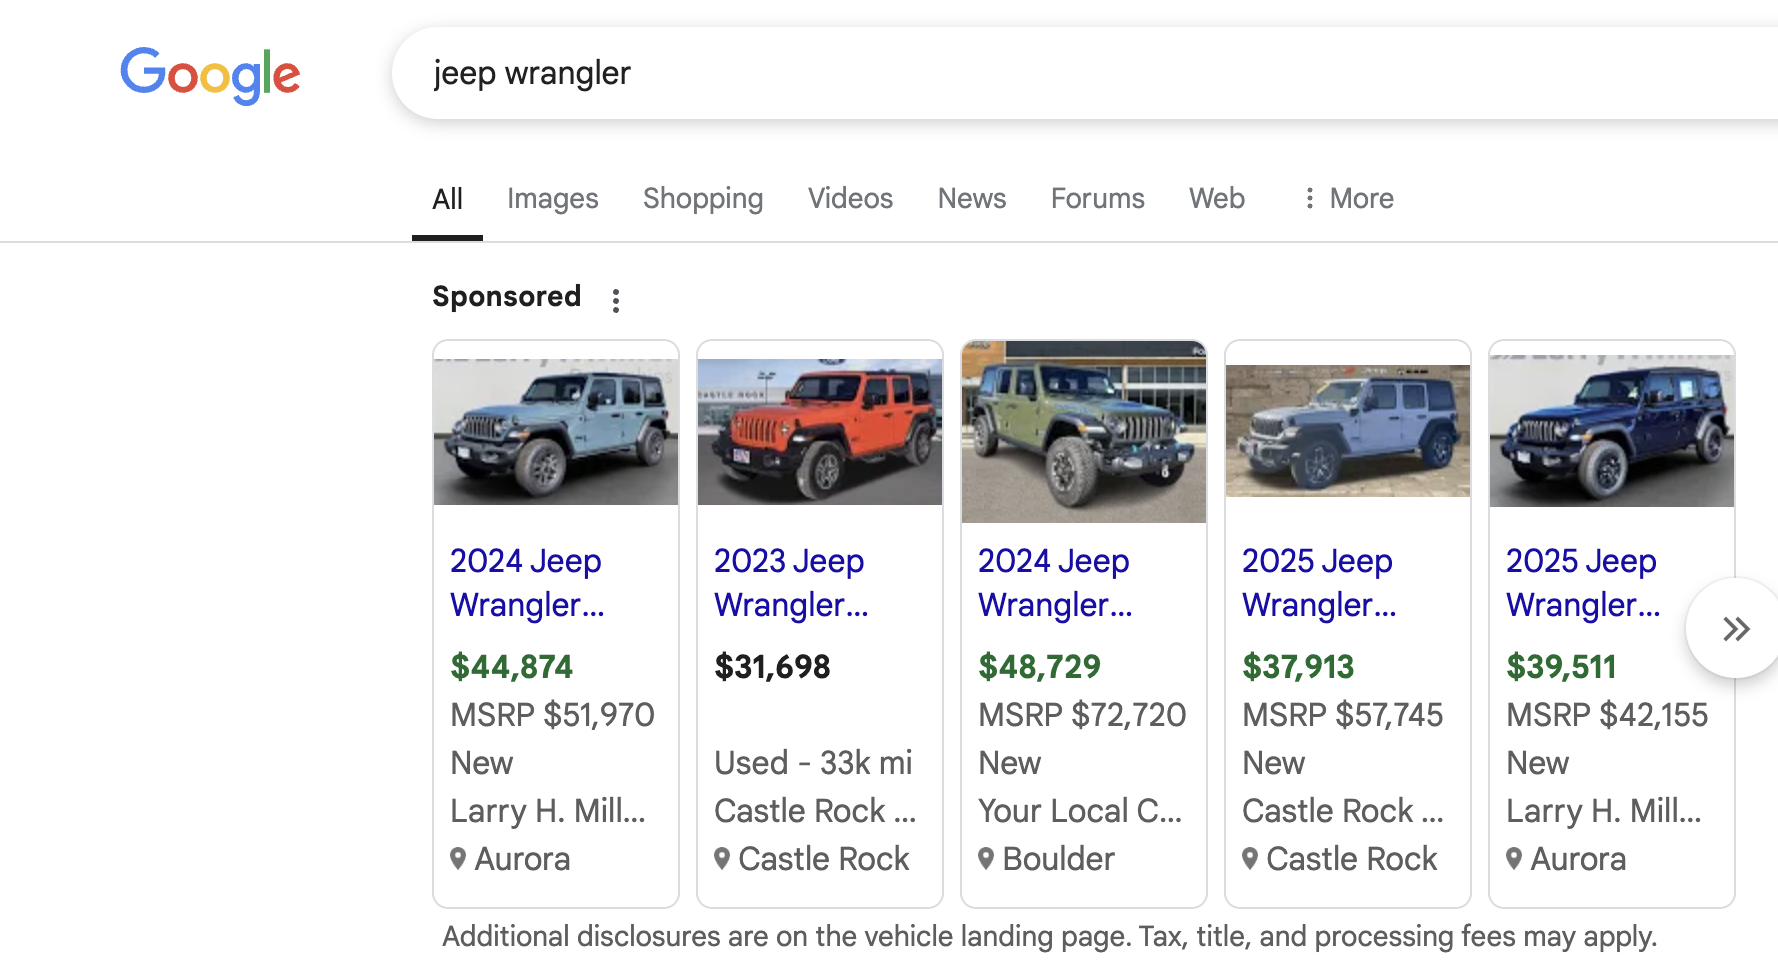The height and width of the screenshot is (980, 1778).
Task: Open the light blue 2024 Jeep Wrangler photo
Action: pyautogui.click(x=556, y=431)
